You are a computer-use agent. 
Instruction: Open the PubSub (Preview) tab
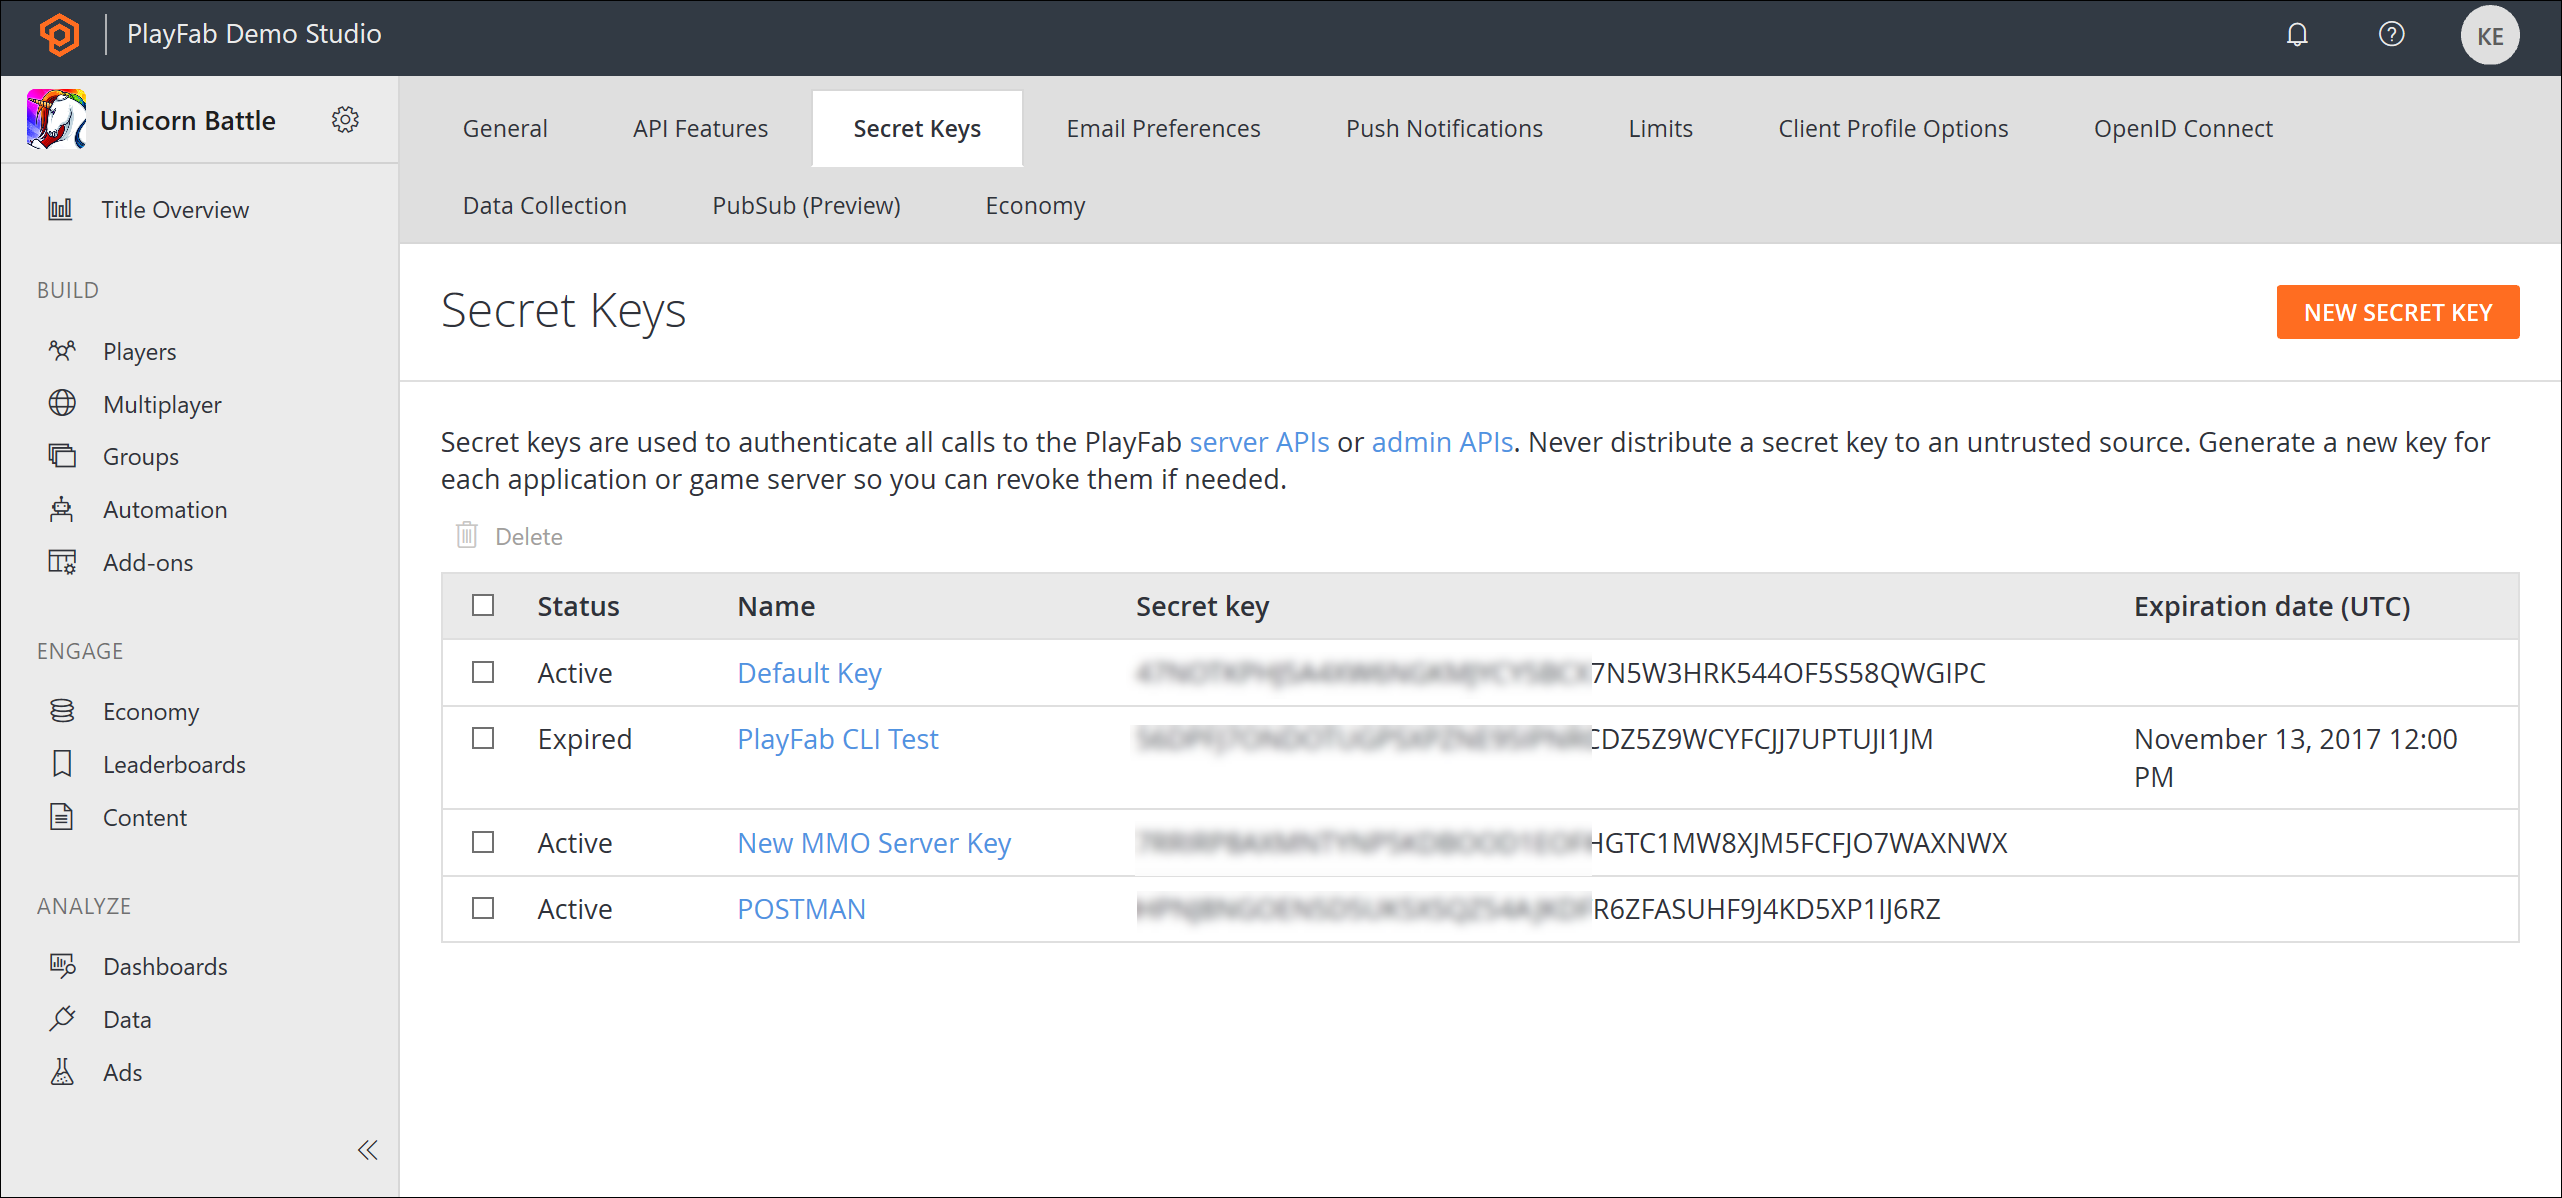point(806,206)
